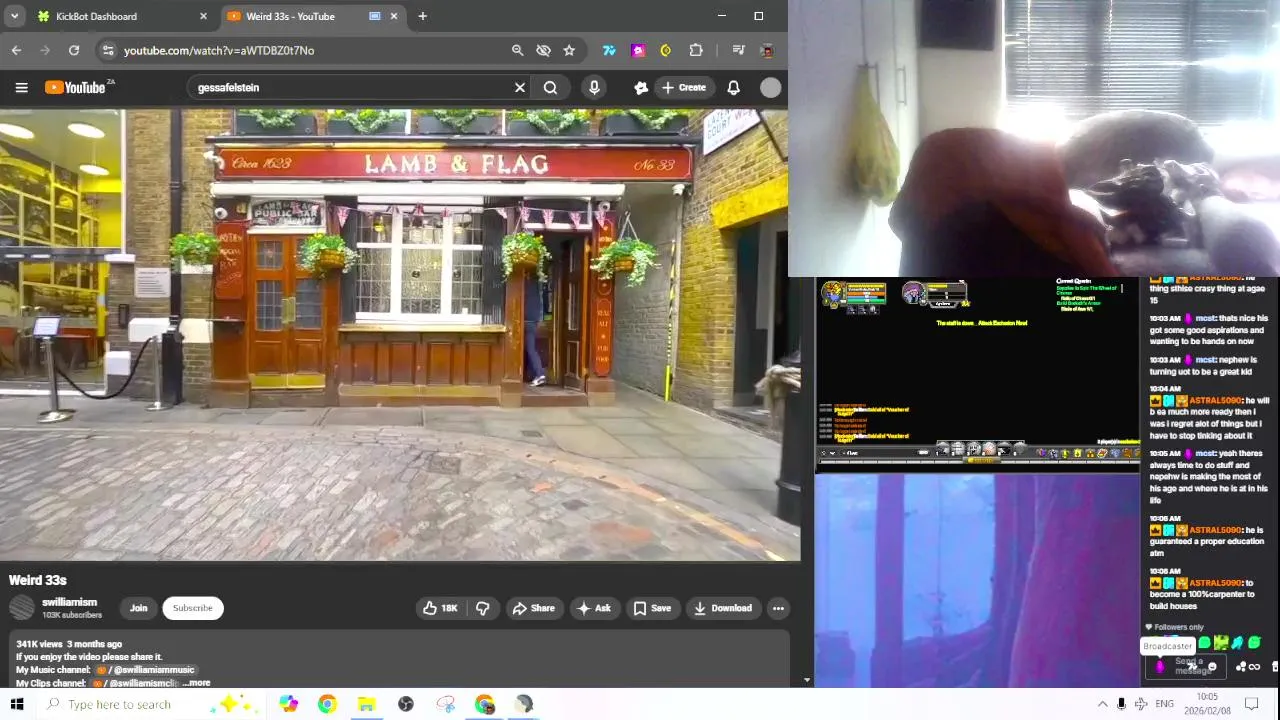Close the KickBot Dashboard tab
Image resolution: width=1280 pixels, height=720 pixels.
pos(203,16)
